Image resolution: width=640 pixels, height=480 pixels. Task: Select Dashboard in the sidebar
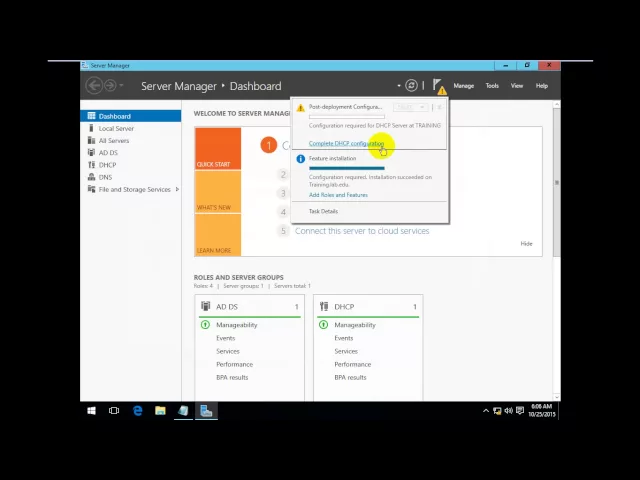coord(131,116)
